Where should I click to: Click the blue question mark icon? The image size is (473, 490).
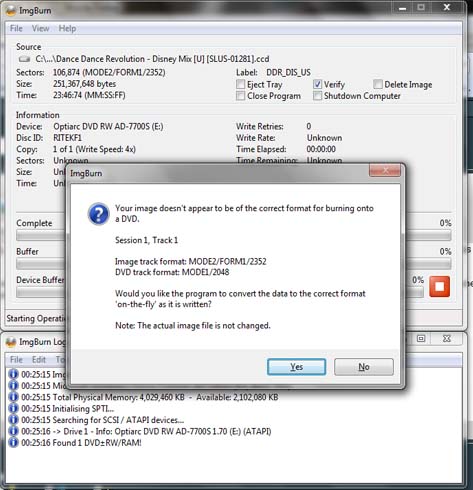coord(99,214)
